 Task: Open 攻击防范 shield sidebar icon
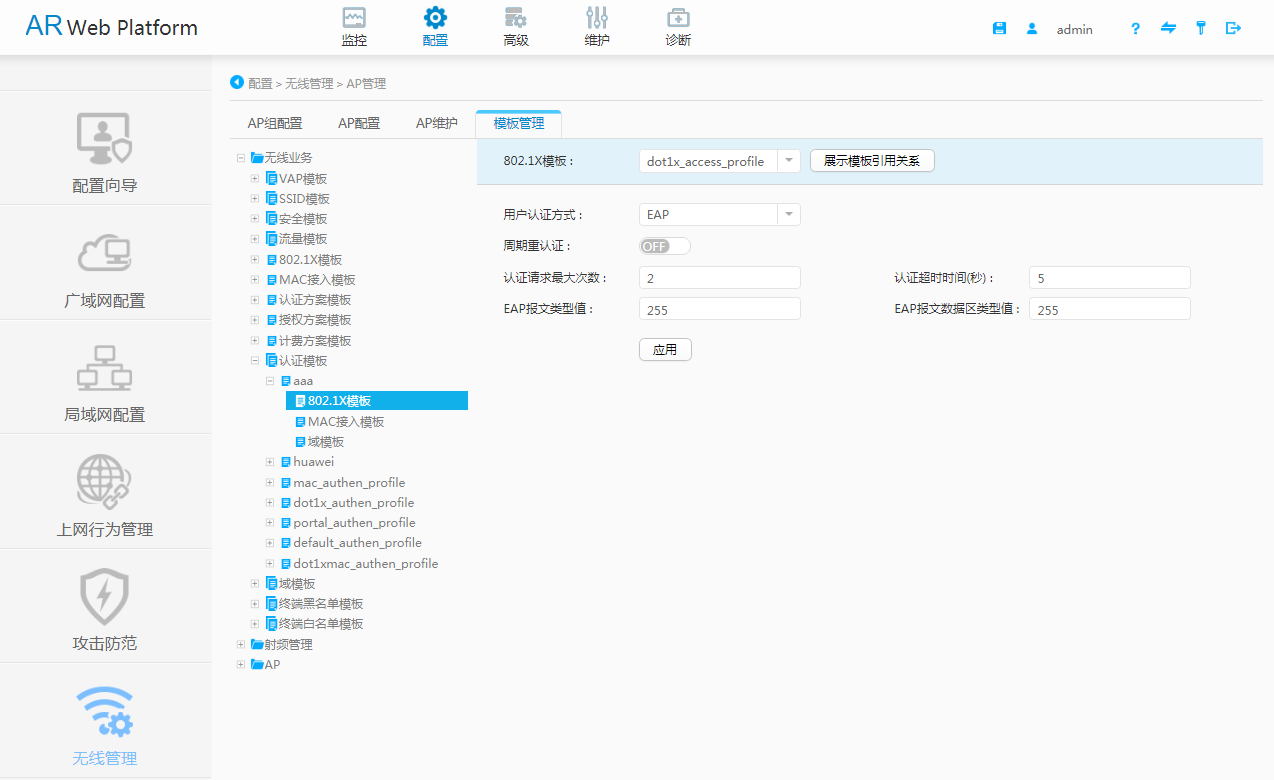click(105, 597)
